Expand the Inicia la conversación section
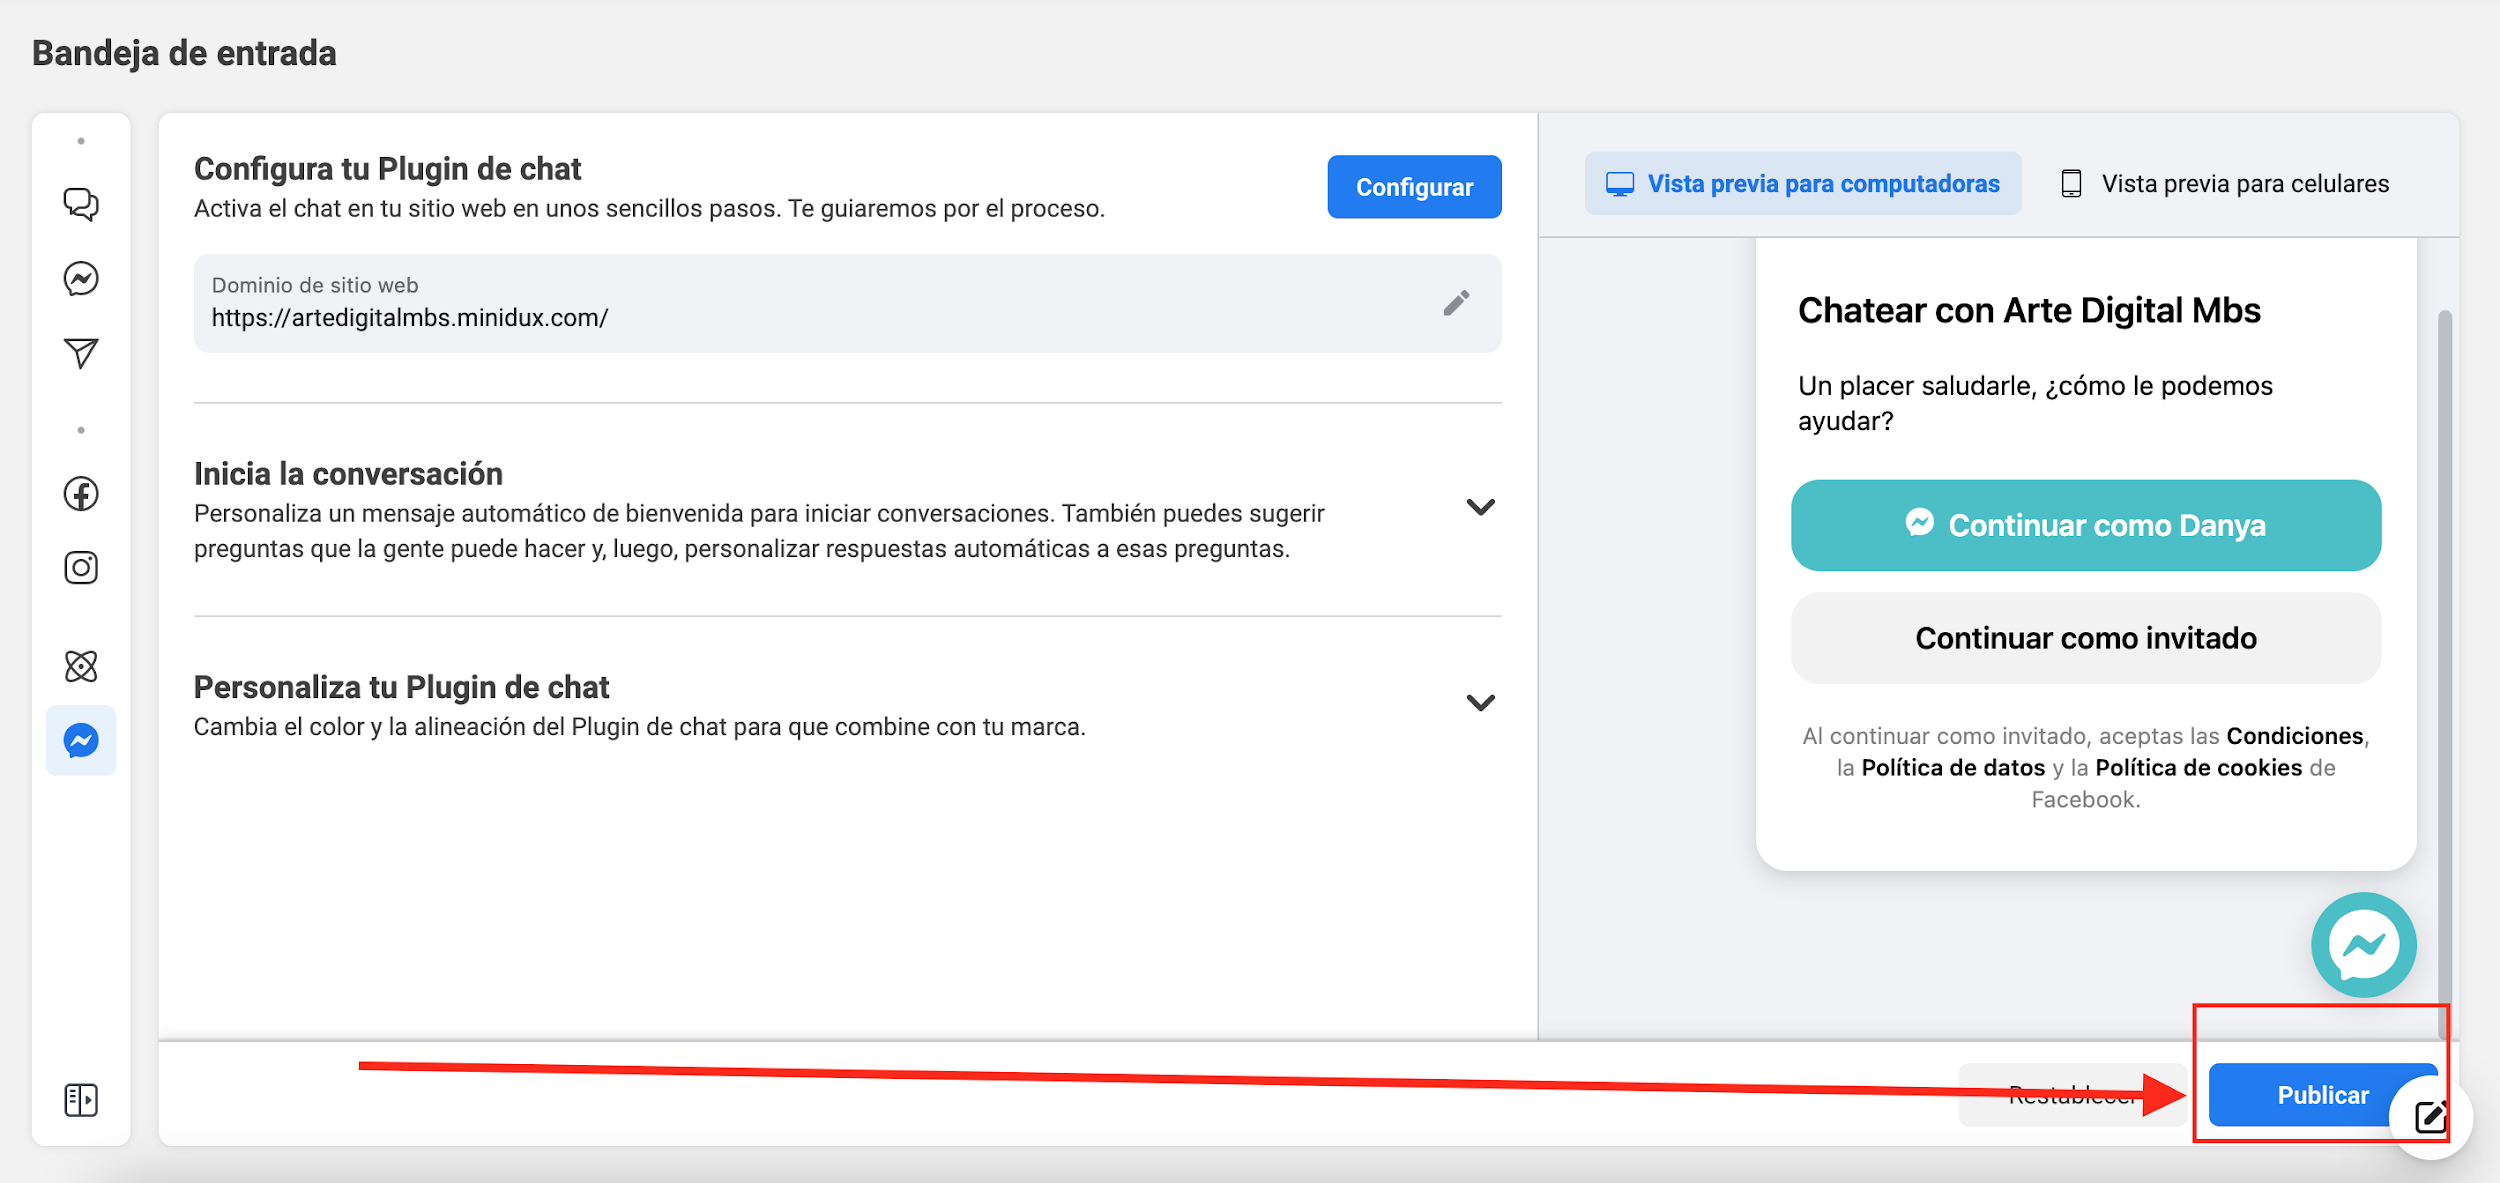This screenshot has height=1183, width=2500. [x=1480, y=507]
